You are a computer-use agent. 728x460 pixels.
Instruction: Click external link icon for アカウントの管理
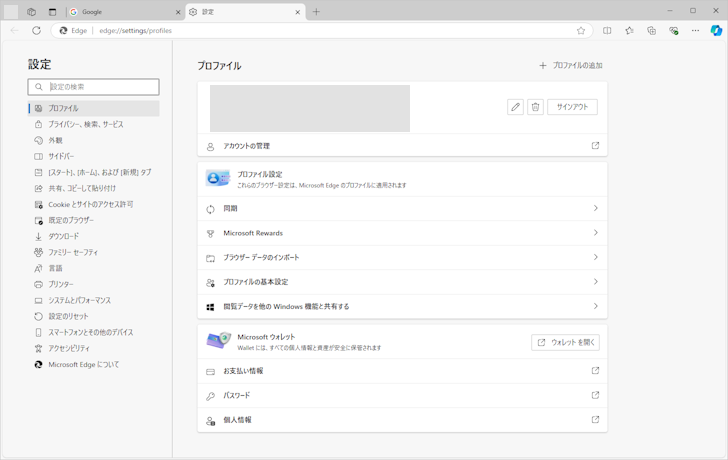595,145
